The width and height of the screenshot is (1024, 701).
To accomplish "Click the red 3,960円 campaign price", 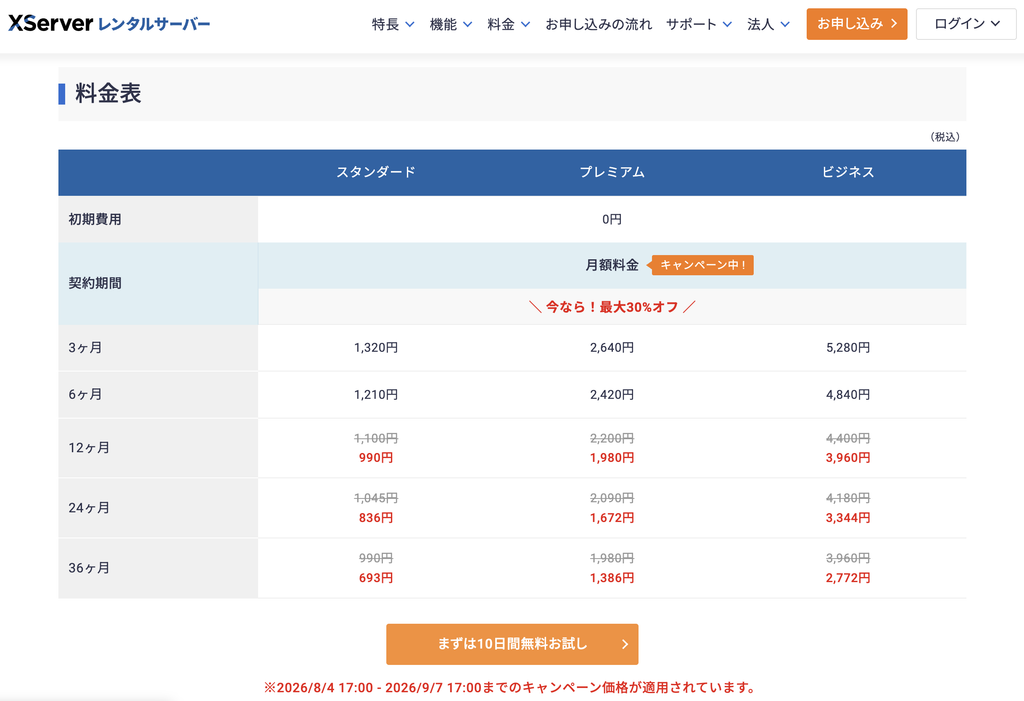I will tap(848, 458).
